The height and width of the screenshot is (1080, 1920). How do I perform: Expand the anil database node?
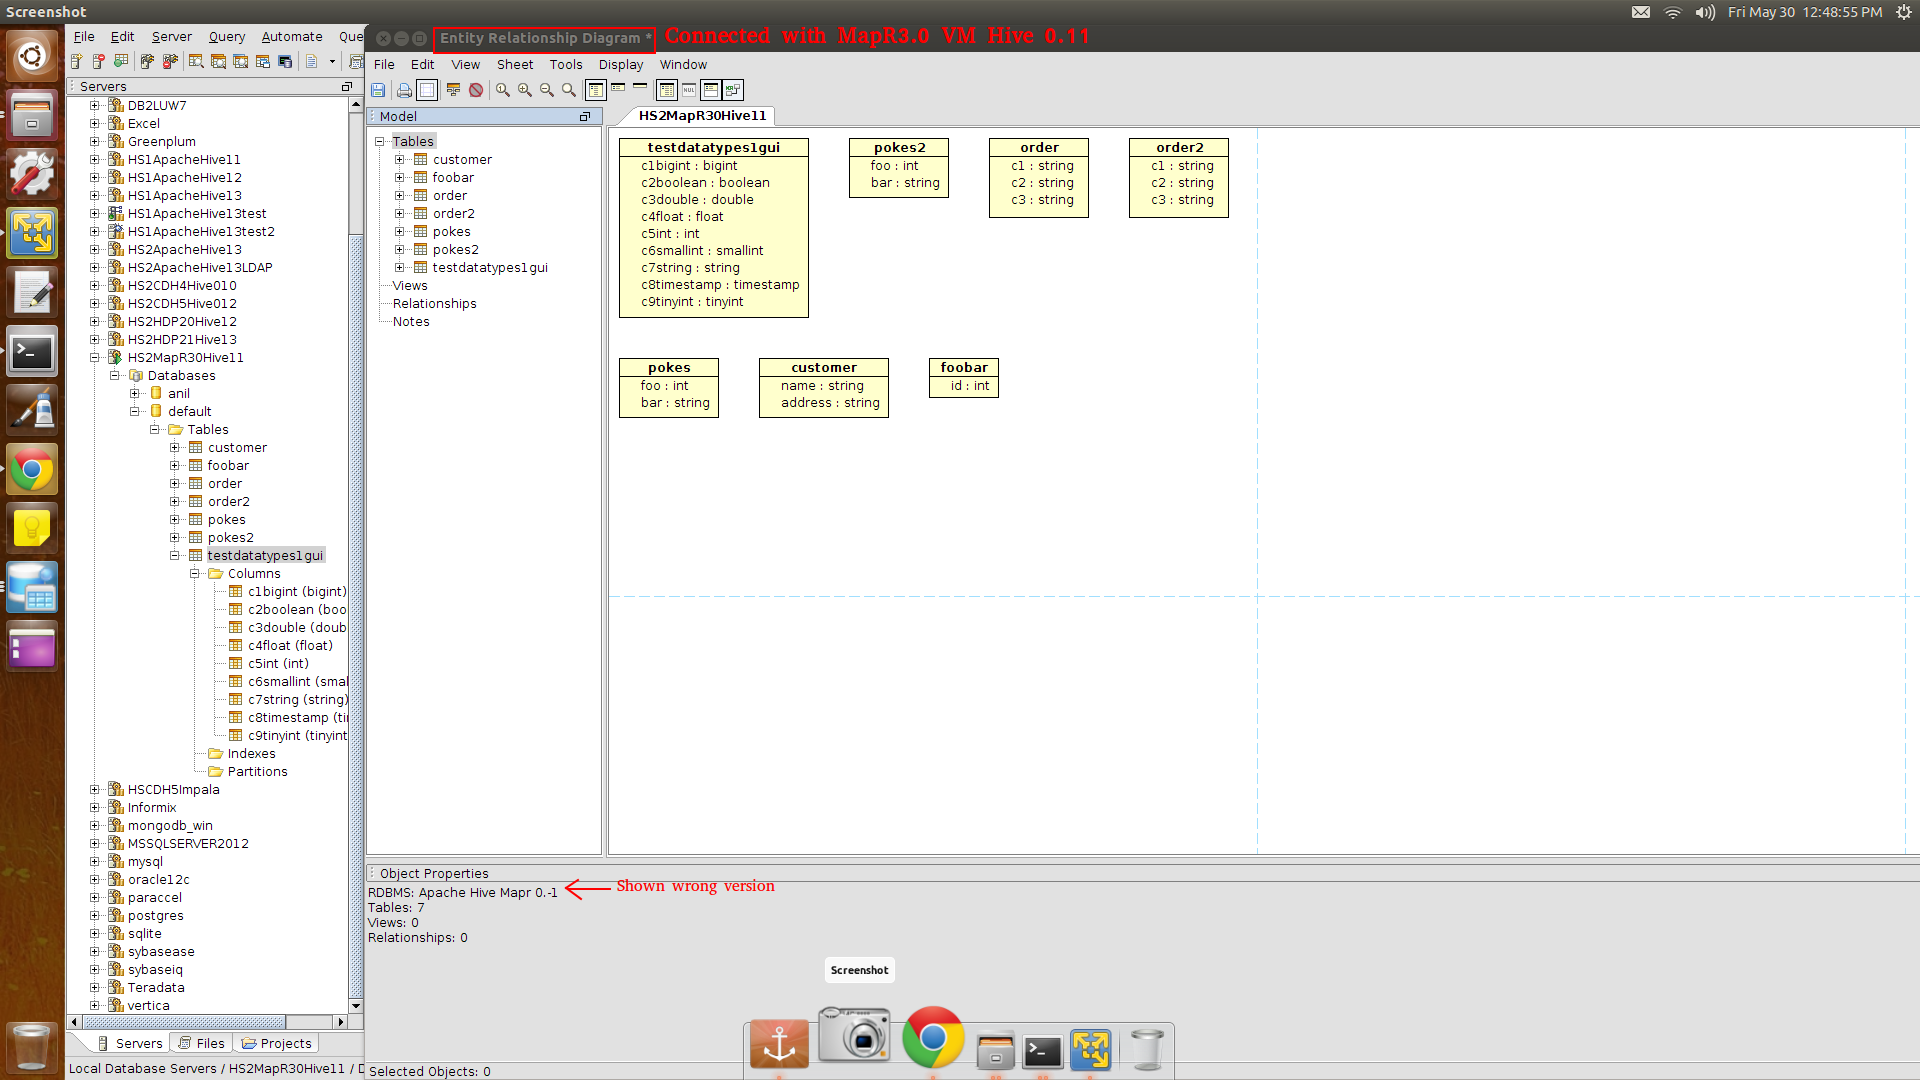pos(135,393)
